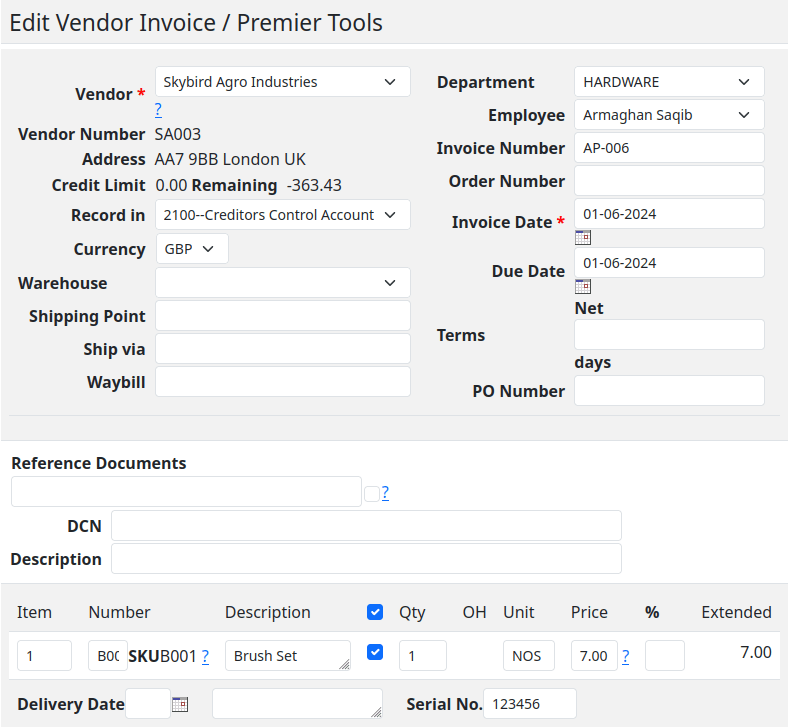Click the discount percent field in the Brush Set row
Viewport: 793px width, 727px height.
pyautogui.click(x=665, y=656)
